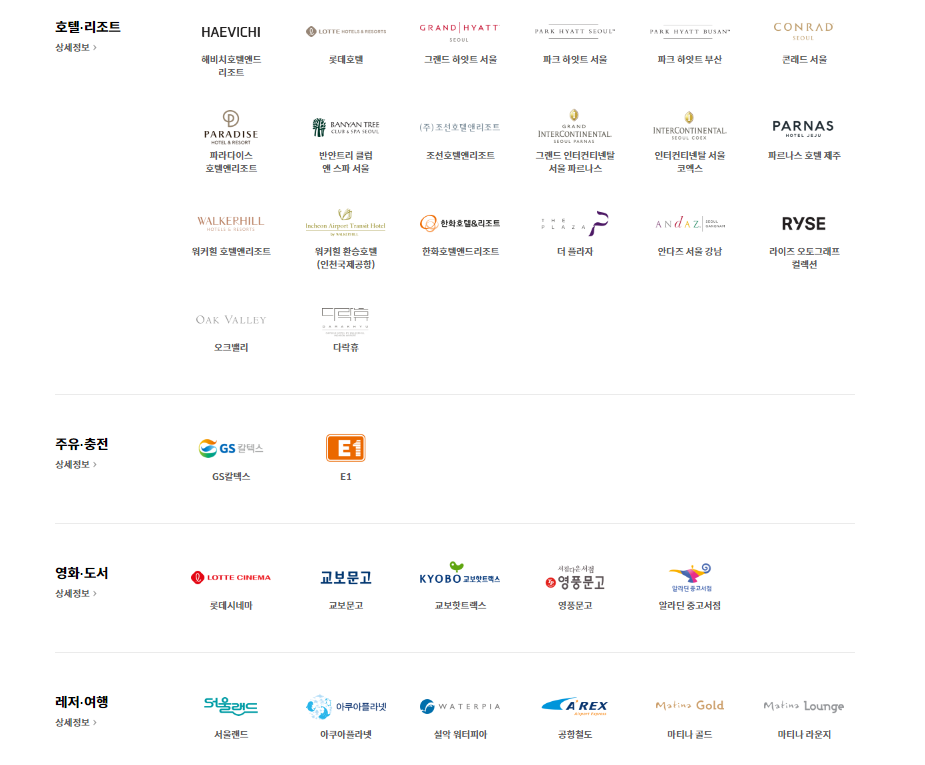The image size is (925, 765).
Task: Click the 해비치호텔앤드 리조트 label
Action: point(231,65)
